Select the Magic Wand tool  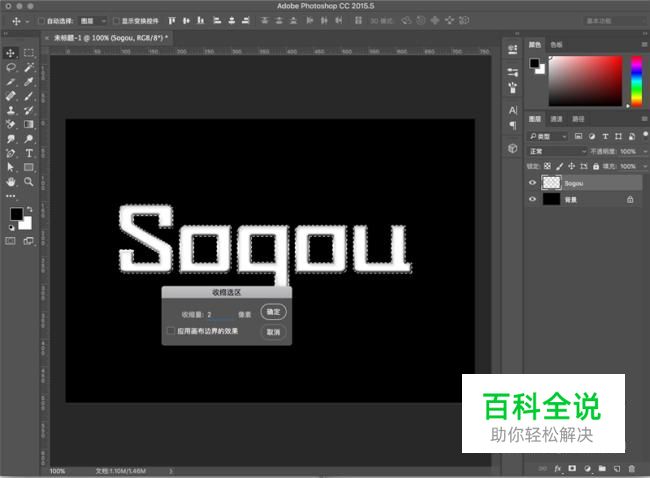click(x=29, y=67)
